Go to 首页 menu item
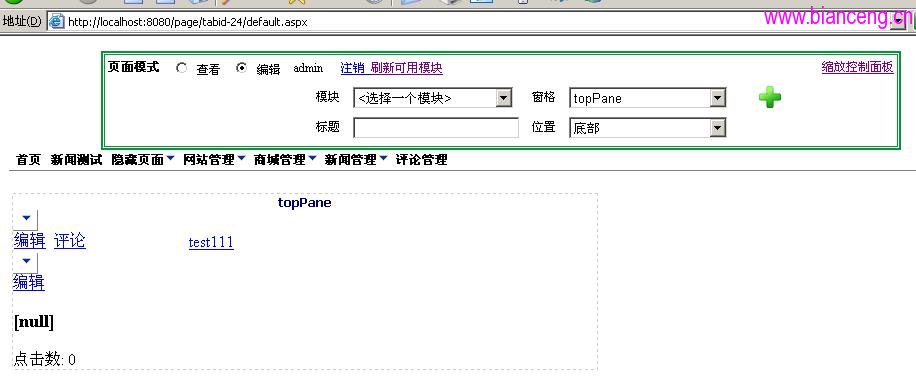The image size is (916, 384). (29, 160)
